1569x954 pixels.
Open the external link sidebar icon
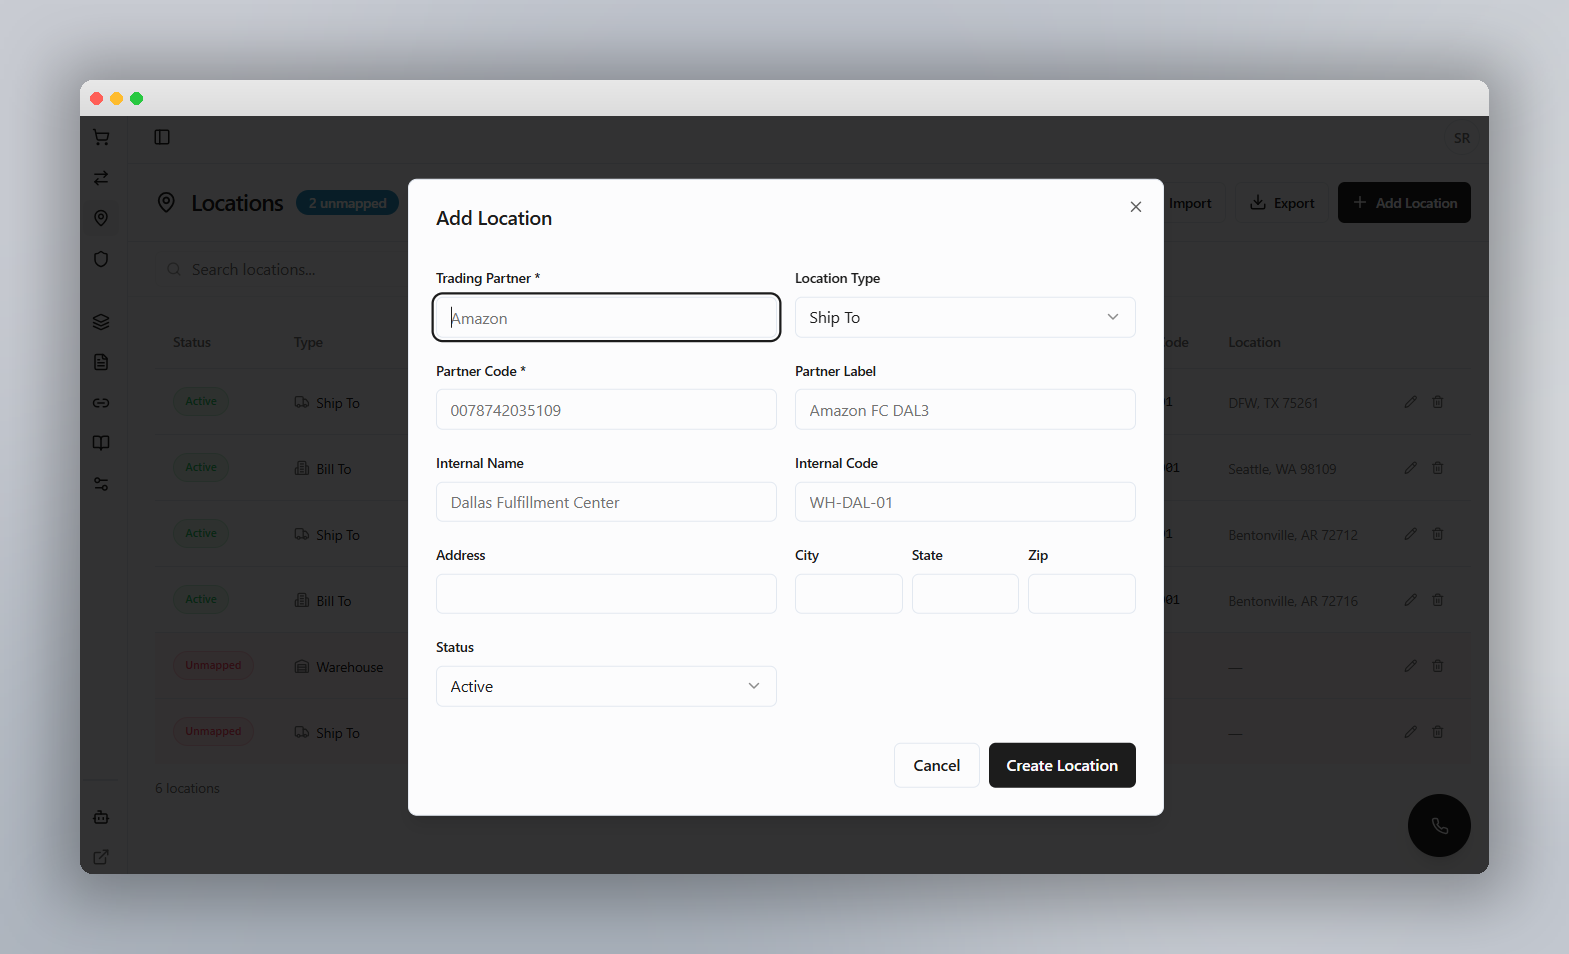(x=101, y=857)
